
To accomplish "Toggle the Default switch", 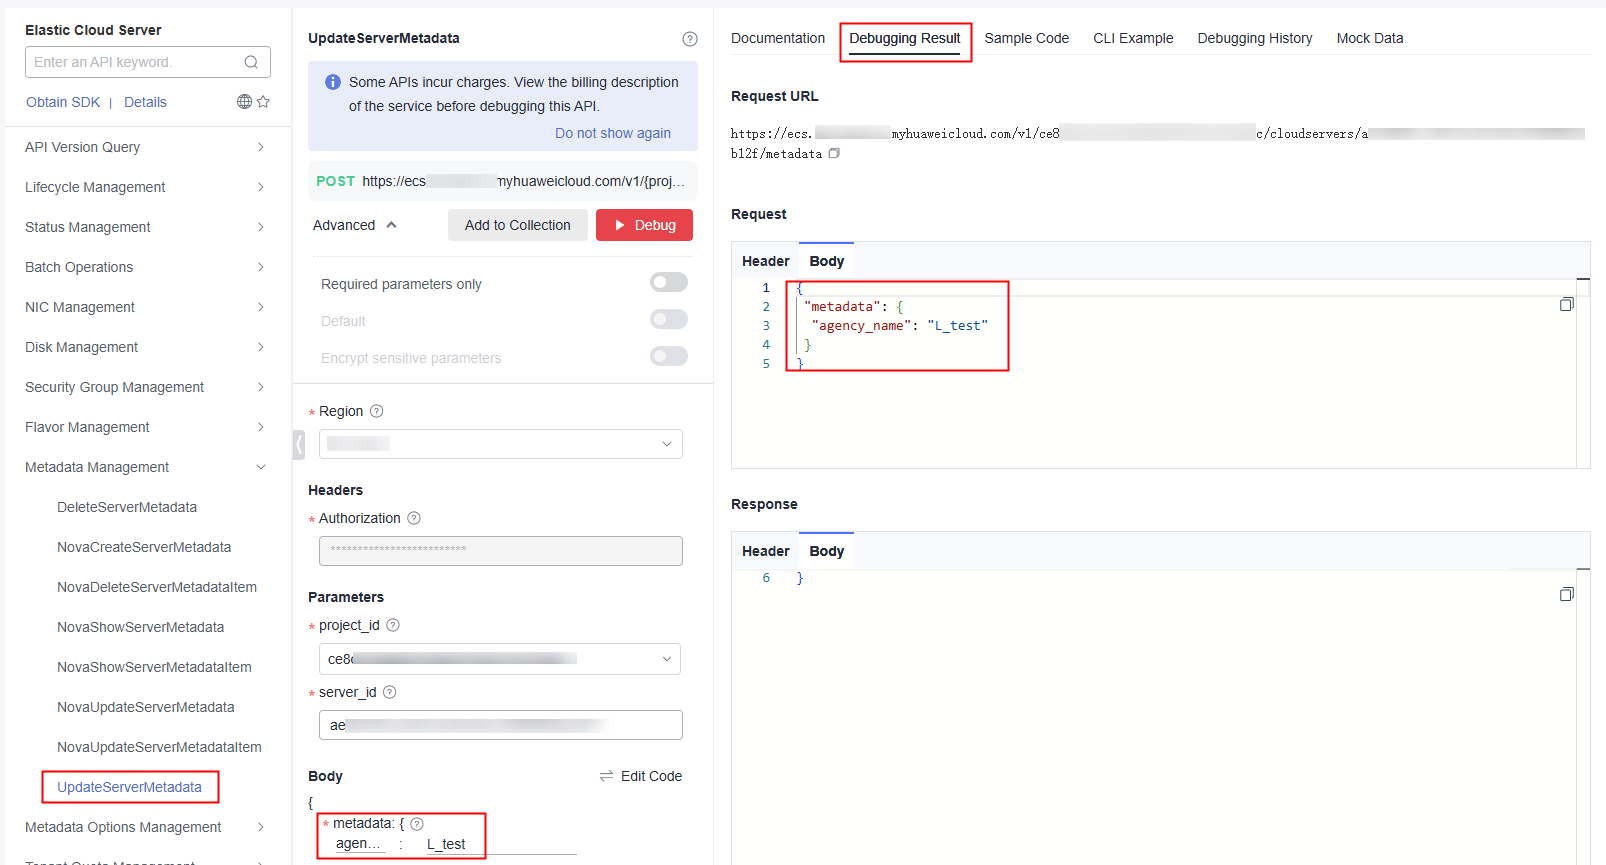I will 668,320.
